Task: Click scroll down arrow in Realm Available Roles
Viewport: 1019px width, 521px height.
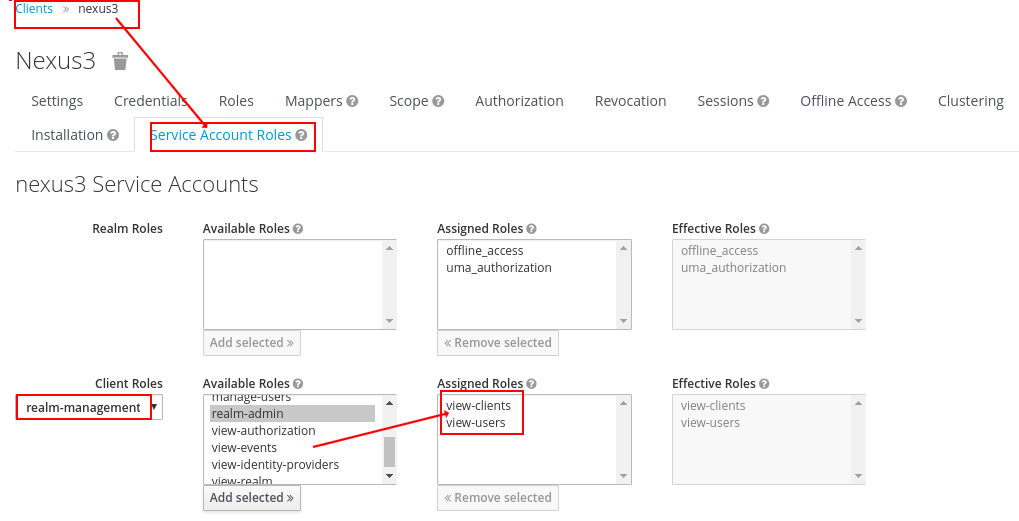Action: pyautogui.click(x=389, y=321)
